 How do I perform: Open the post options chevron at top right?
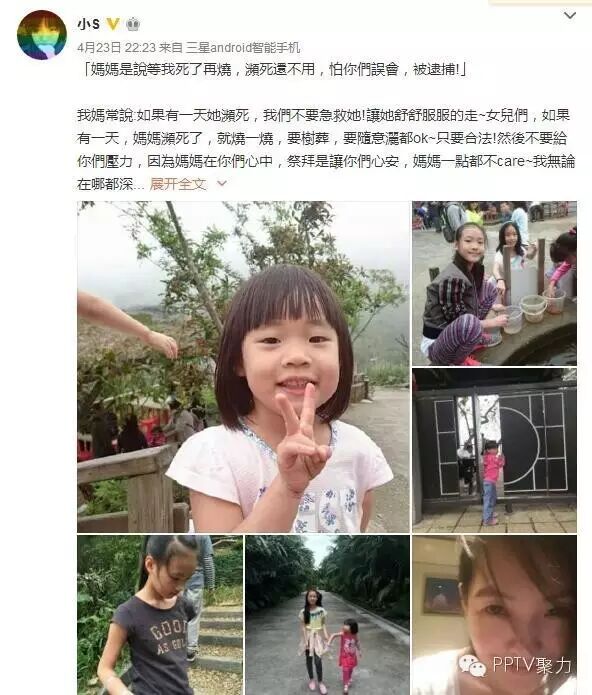point(569,16)
